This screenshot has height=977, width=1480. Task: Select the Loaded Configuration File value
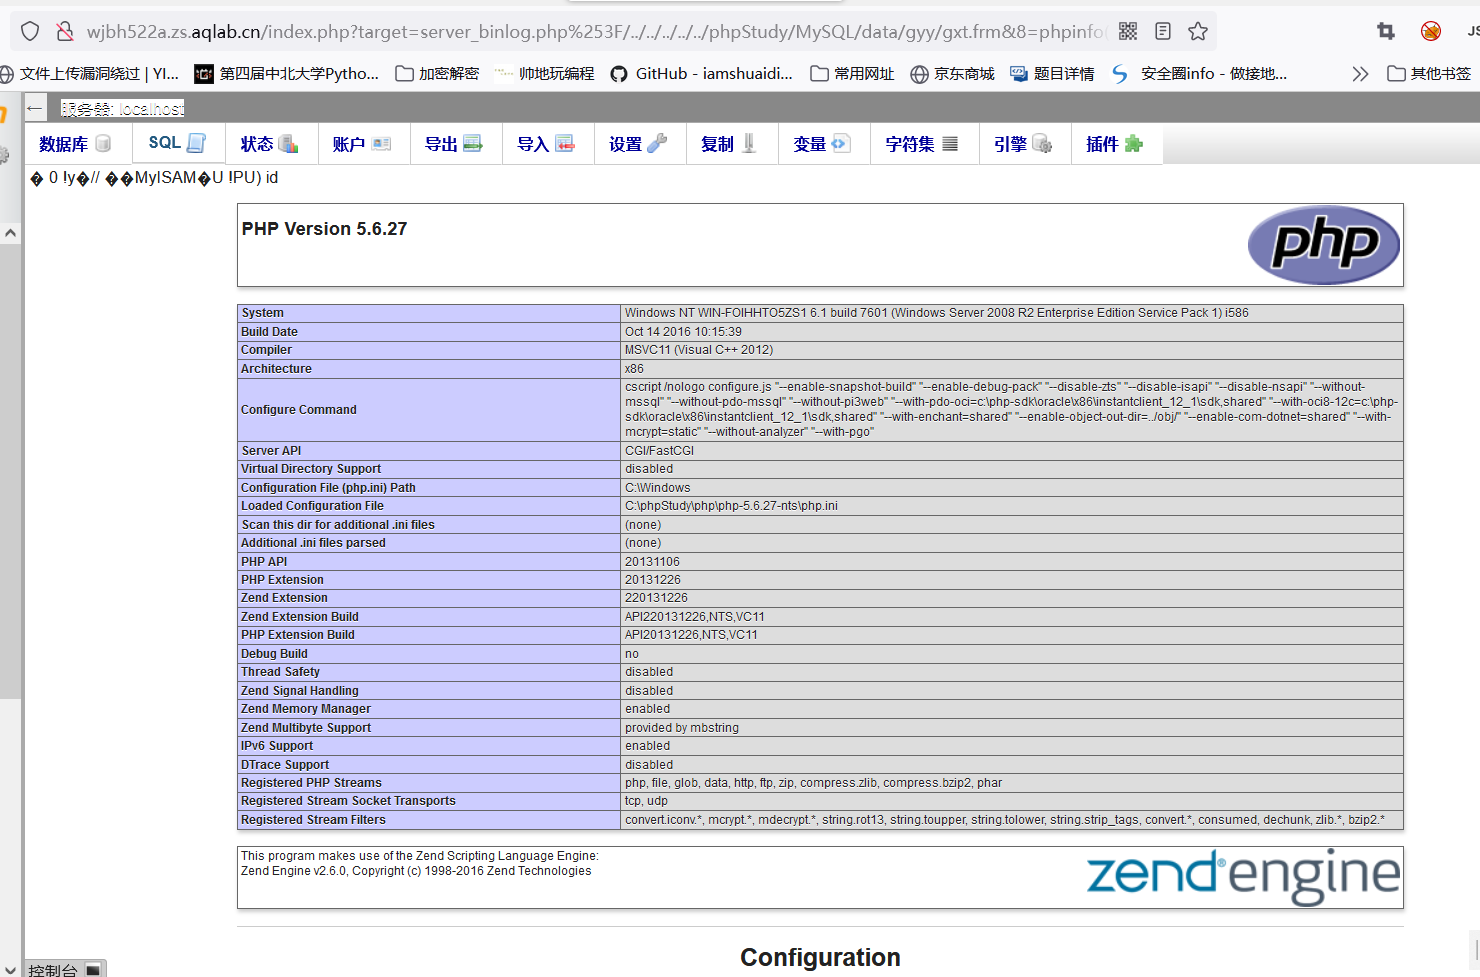pyautogui.click(x=731, y=506)
